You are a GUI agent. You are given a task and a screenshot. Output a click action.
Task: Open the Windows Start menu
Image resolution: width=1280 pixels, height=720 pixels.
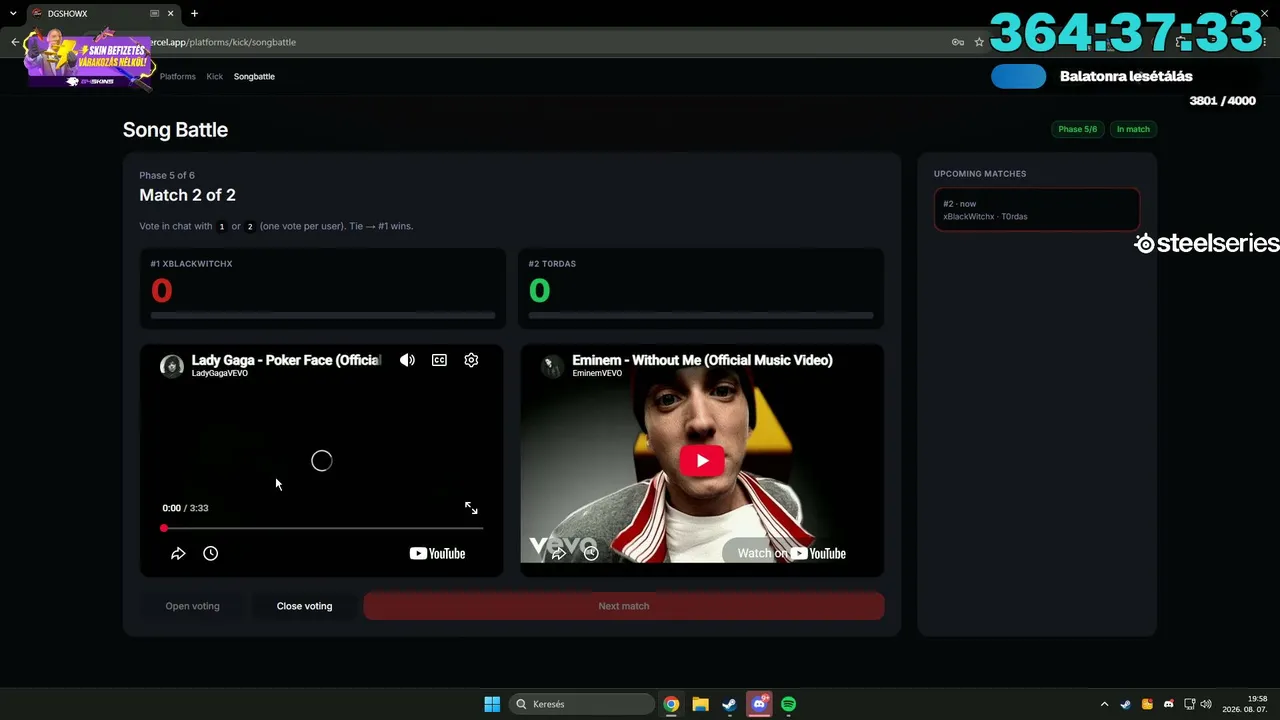(x=492, y=704)
